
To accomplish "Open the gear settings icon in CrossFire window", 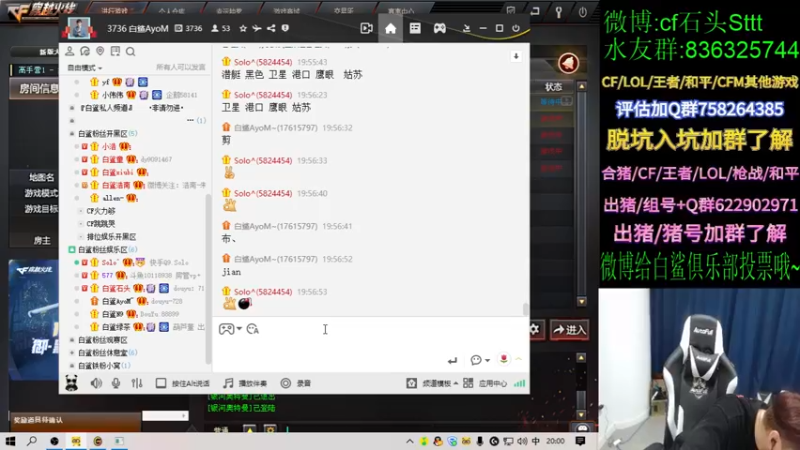I will point(534,330).
